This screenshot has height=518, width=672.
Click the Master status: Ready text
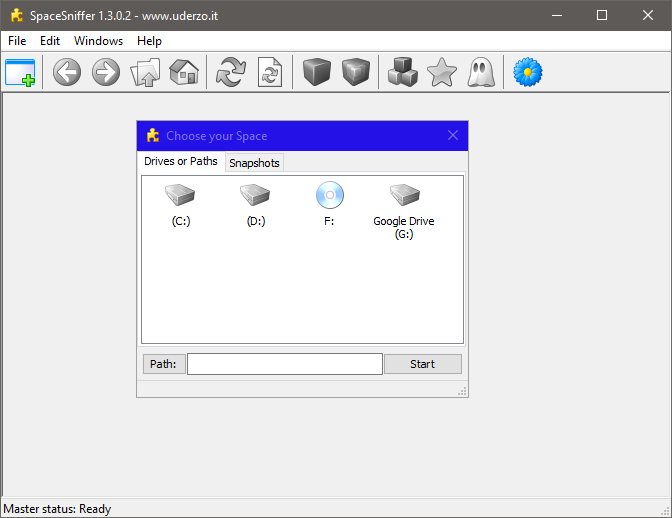point(57,509)
